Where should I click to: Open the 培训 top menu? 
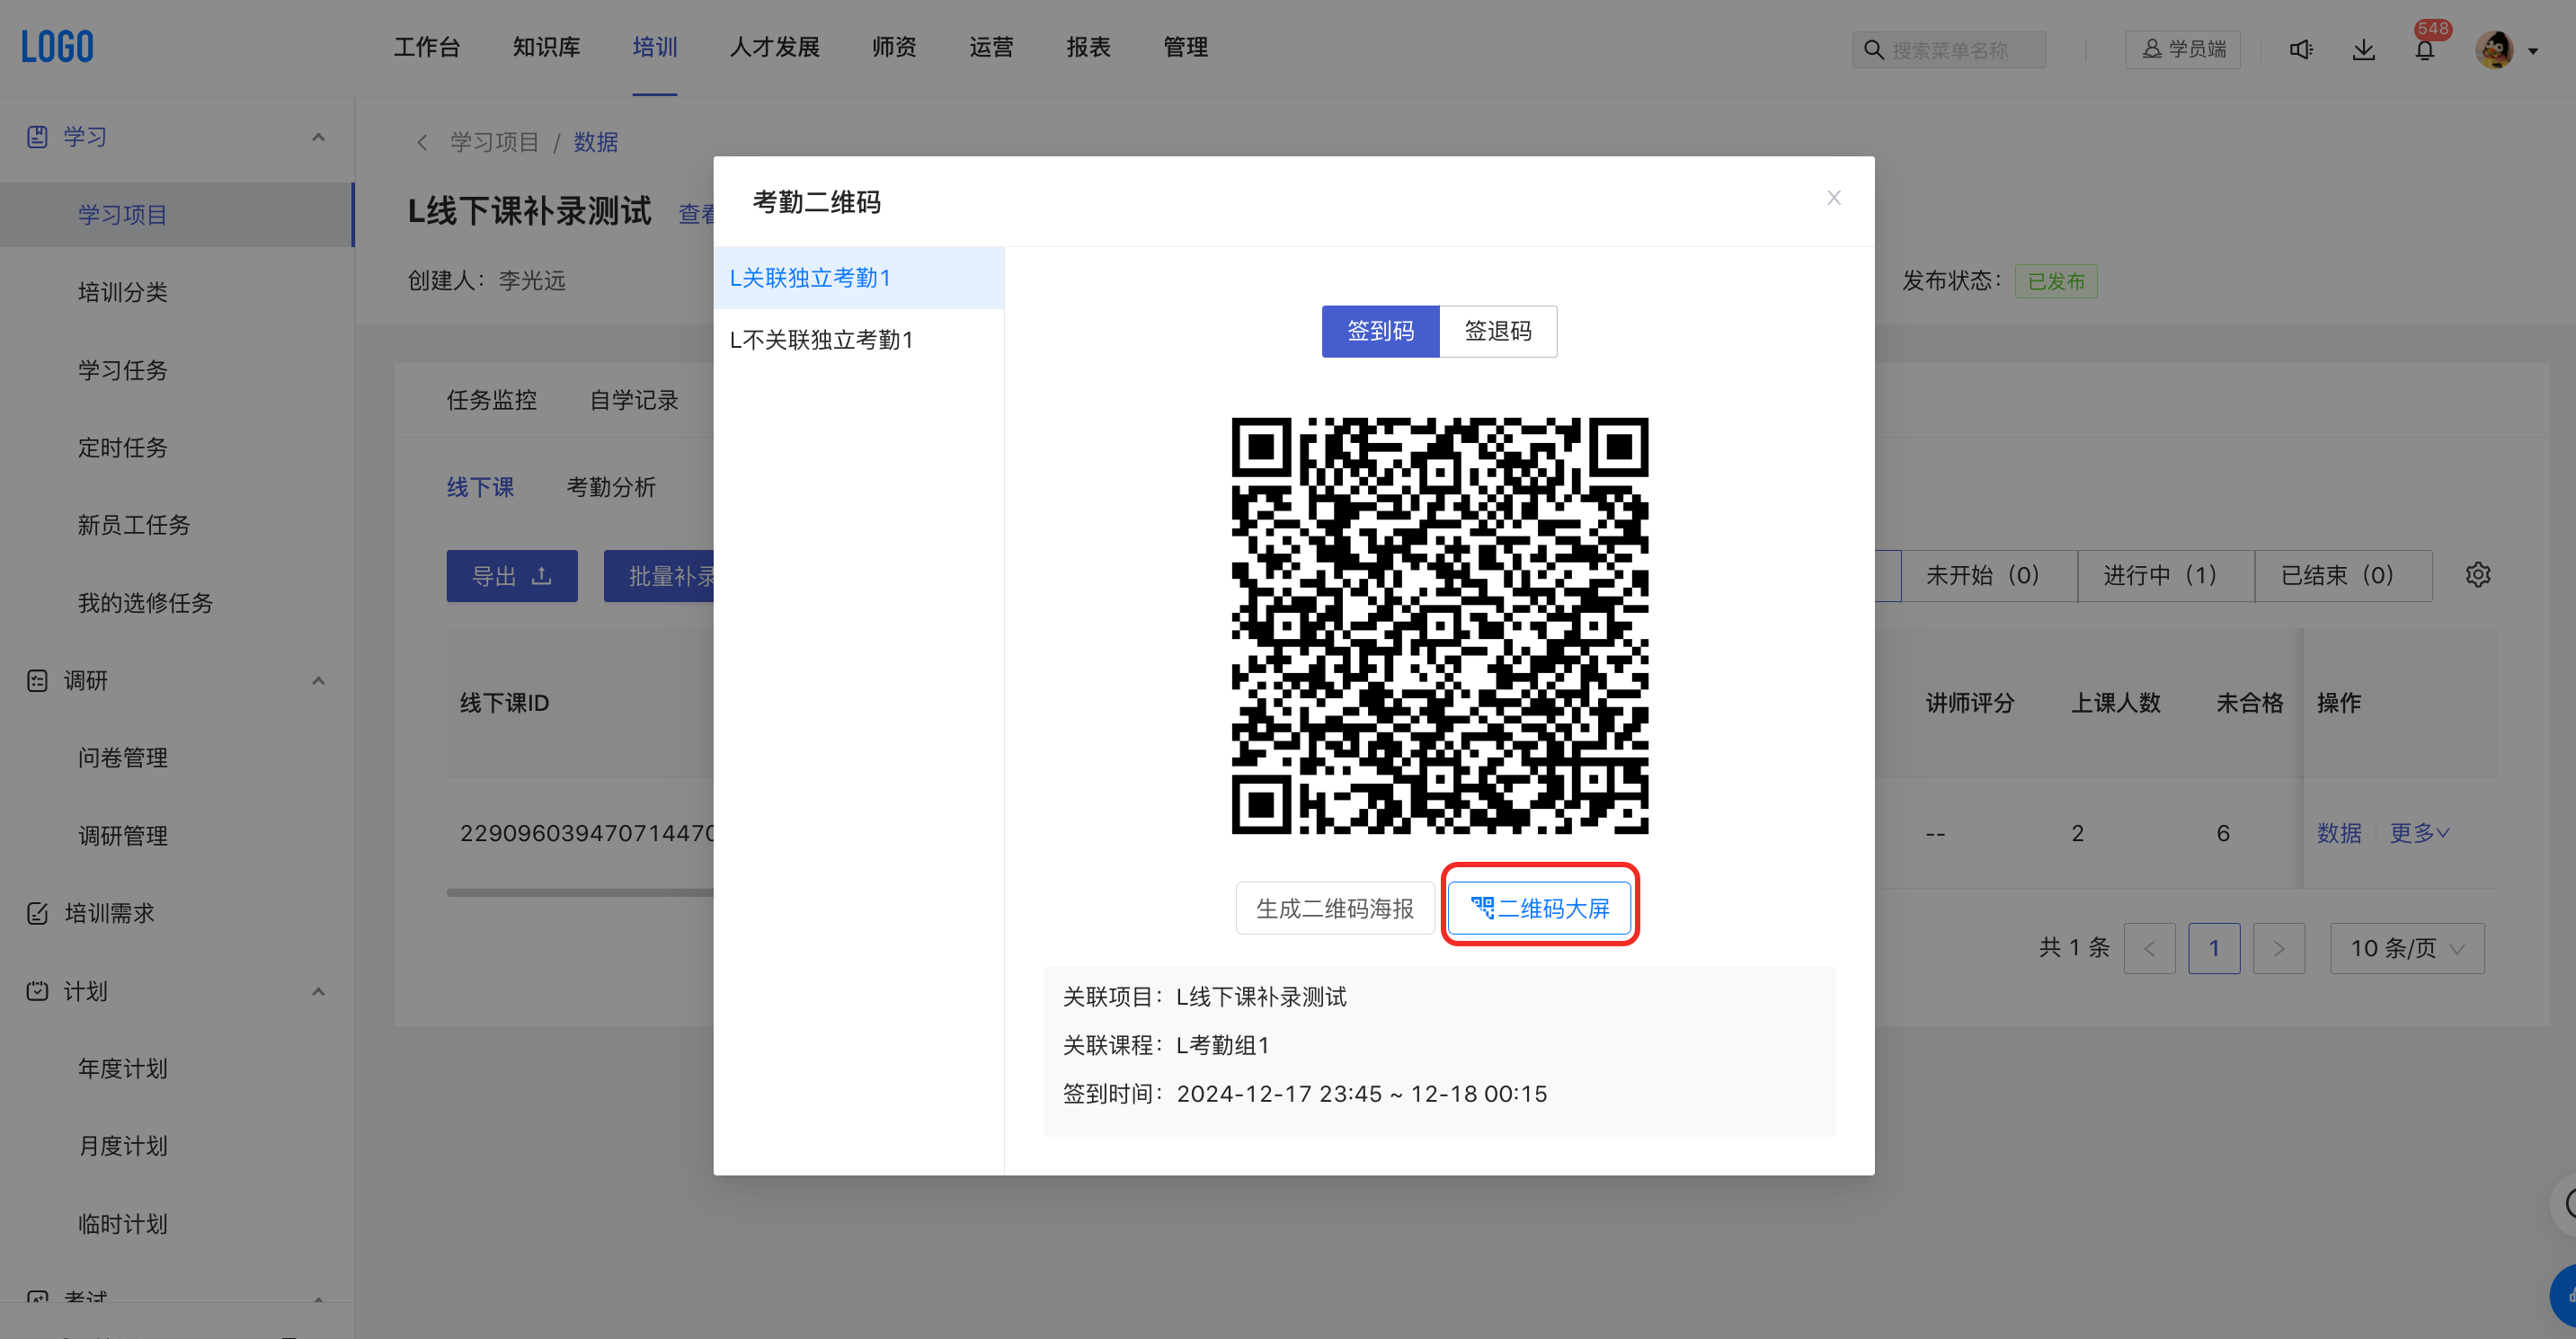[x=655, y=47]
